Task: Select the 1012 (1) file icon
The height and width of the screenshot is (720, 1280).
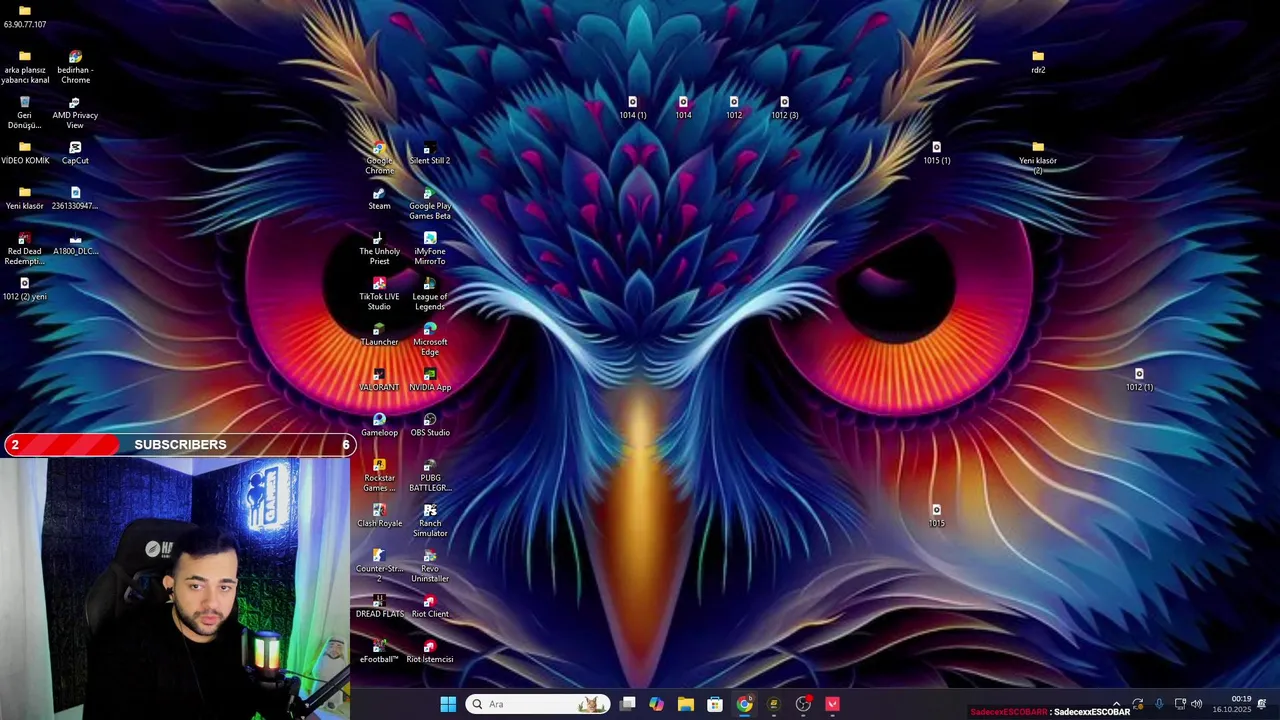Action: (x=1139, y=380)
